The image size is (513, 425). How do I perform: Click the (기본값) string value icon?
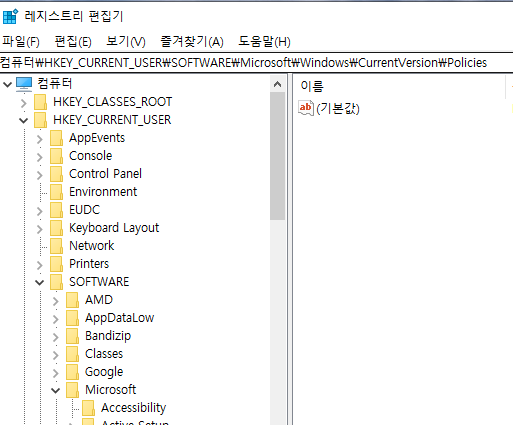click(306, 108)
